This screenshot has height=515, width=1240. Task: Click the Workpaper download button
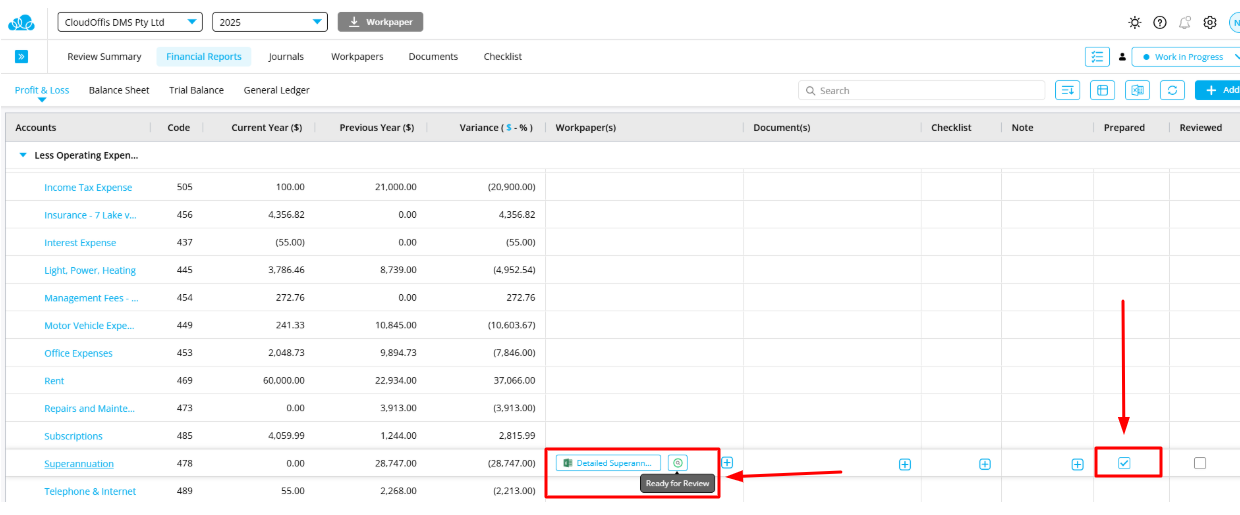click(380, 22)
